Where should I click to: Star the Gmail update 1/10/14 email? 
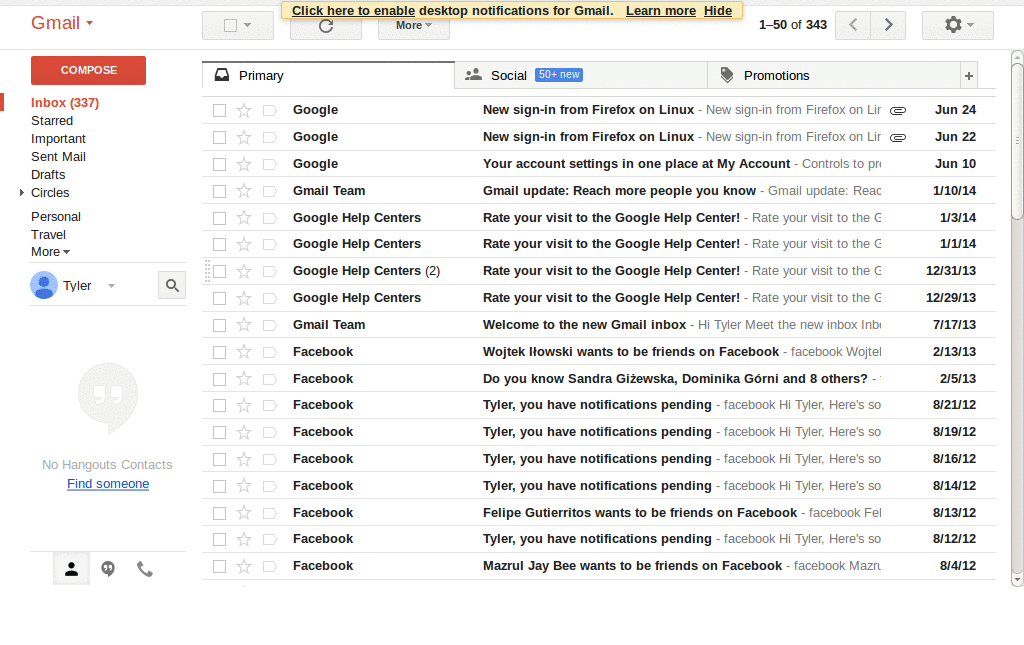tap(244, 191)
